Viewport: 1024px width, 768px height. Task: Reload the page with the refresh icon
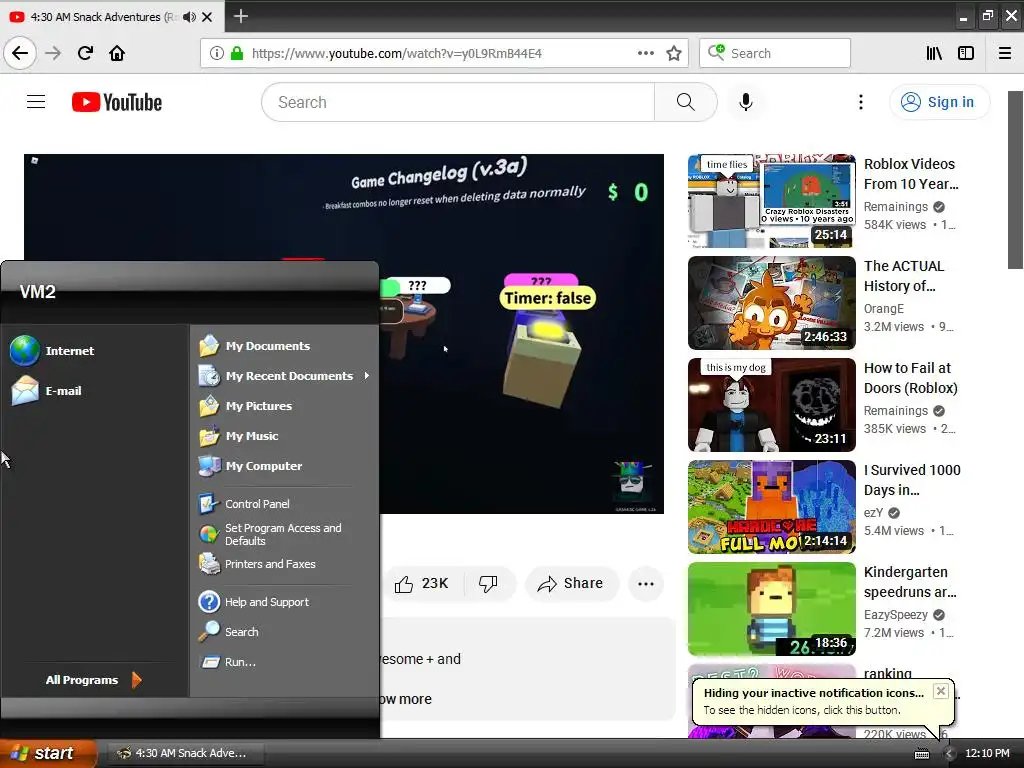click(x=85, y=53)
